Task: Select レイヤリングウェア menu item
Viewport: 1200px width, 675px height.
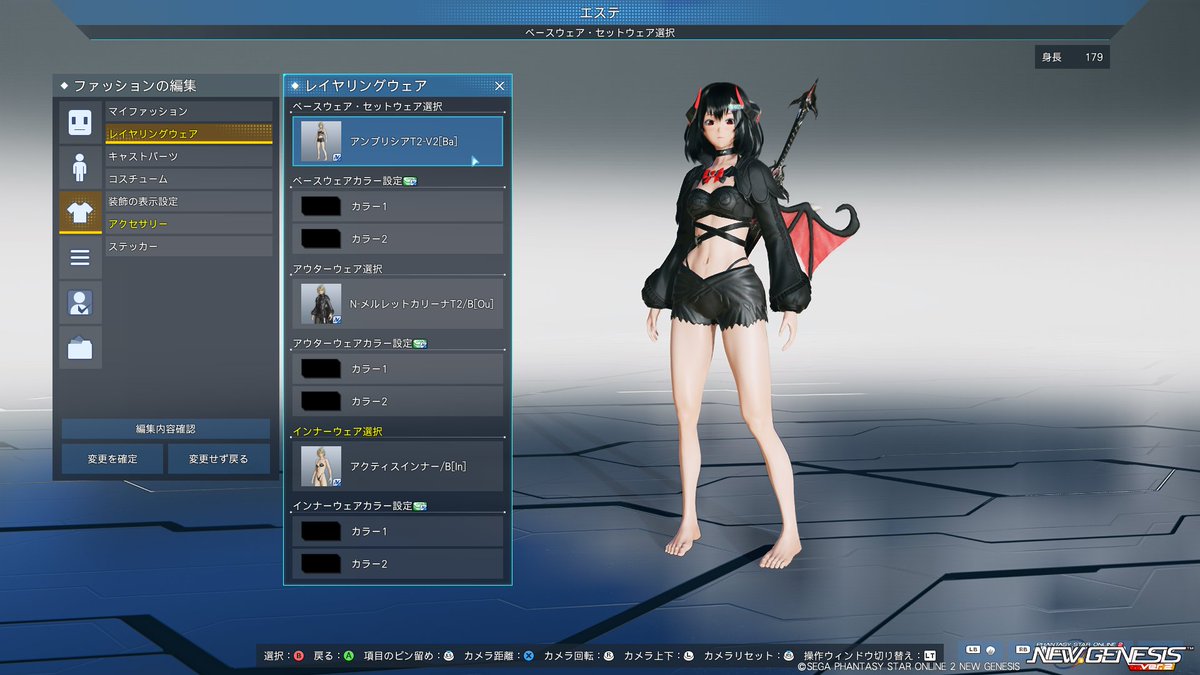Action: [x=189, y=134]
